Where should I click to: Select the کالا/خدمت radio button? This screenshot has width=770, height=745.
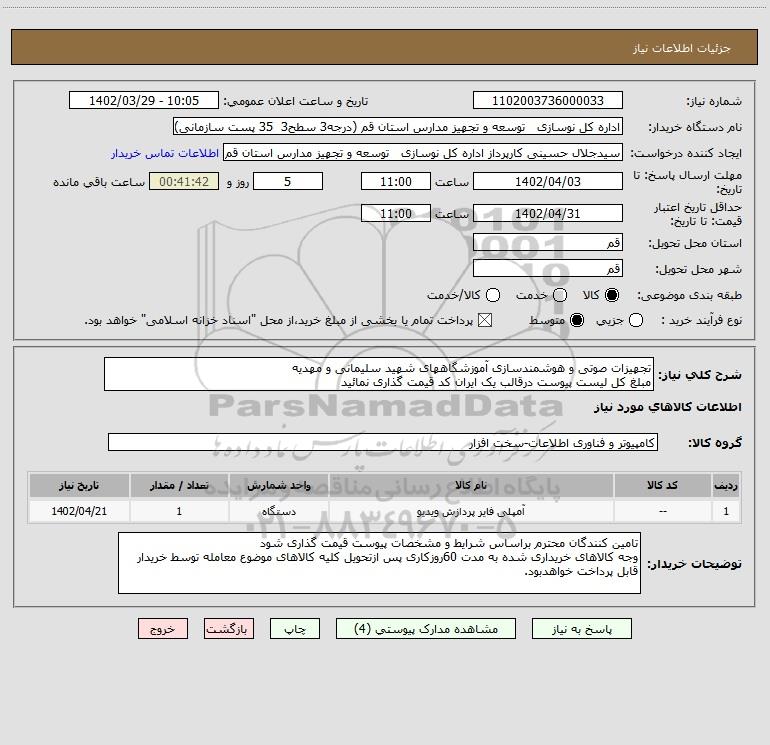tap(493, 295)
